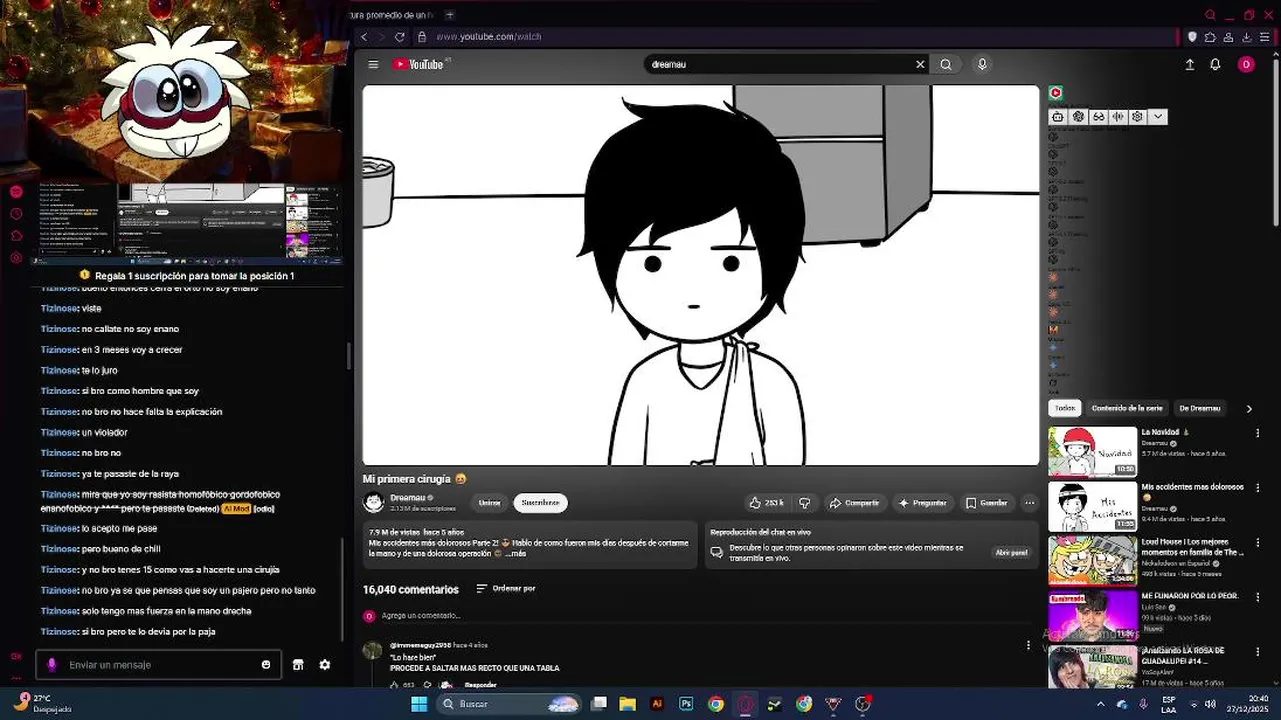Open YouTube notifications bell
This screenshot has height=720, width=1281.
(x=1215, y=64)
